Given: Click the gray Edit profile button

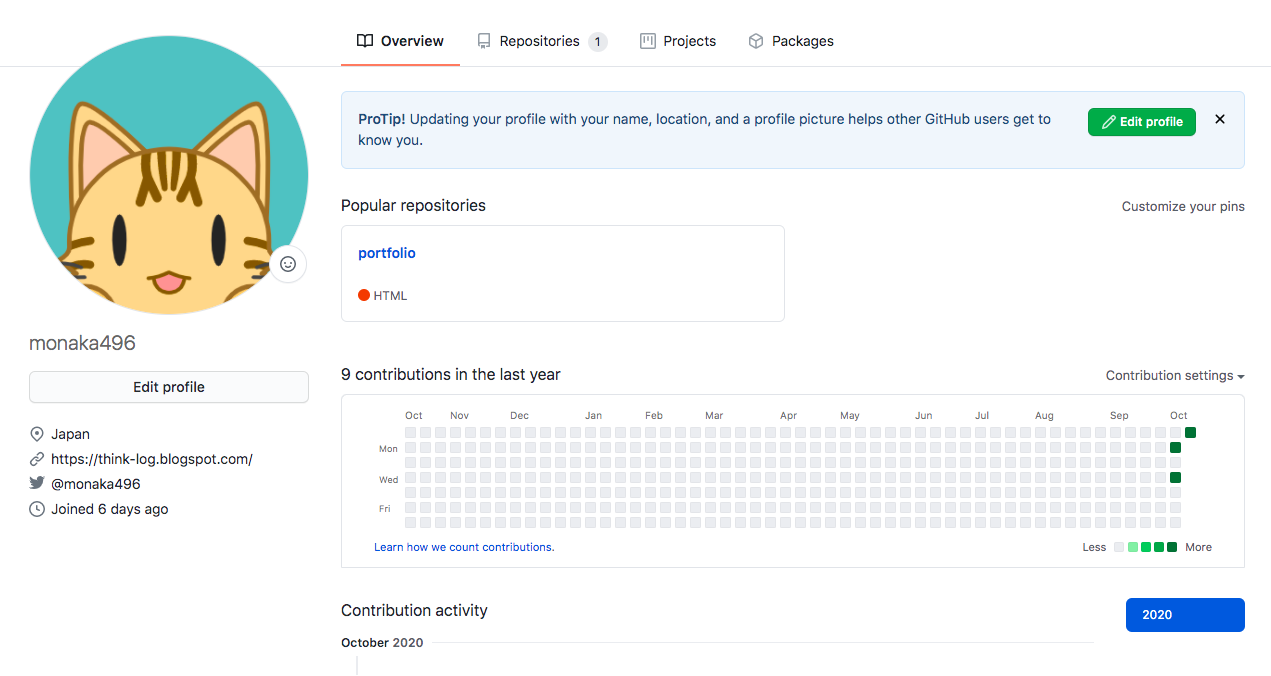Looking at the screenshot, I should [x=169, y=387].
